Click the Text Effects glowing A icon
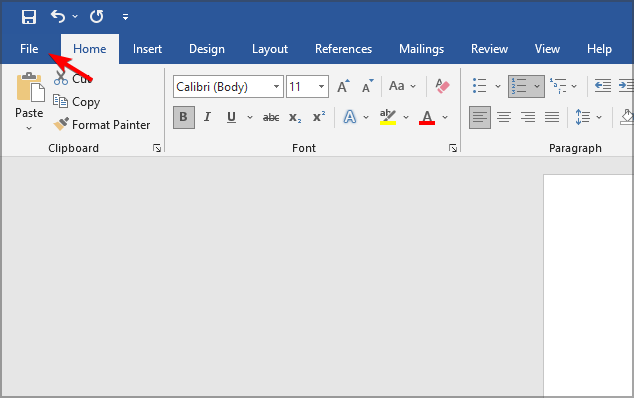This screenshot has height=398, width=634. coord(350,117)
